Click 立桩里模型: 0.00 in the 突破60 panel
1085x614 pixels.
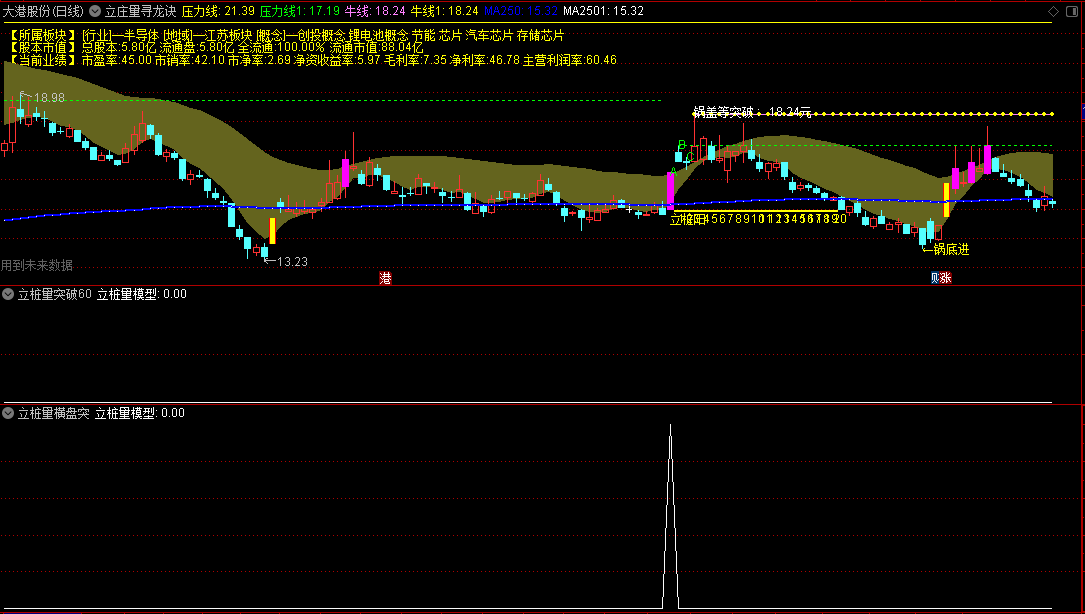[141, 294]
